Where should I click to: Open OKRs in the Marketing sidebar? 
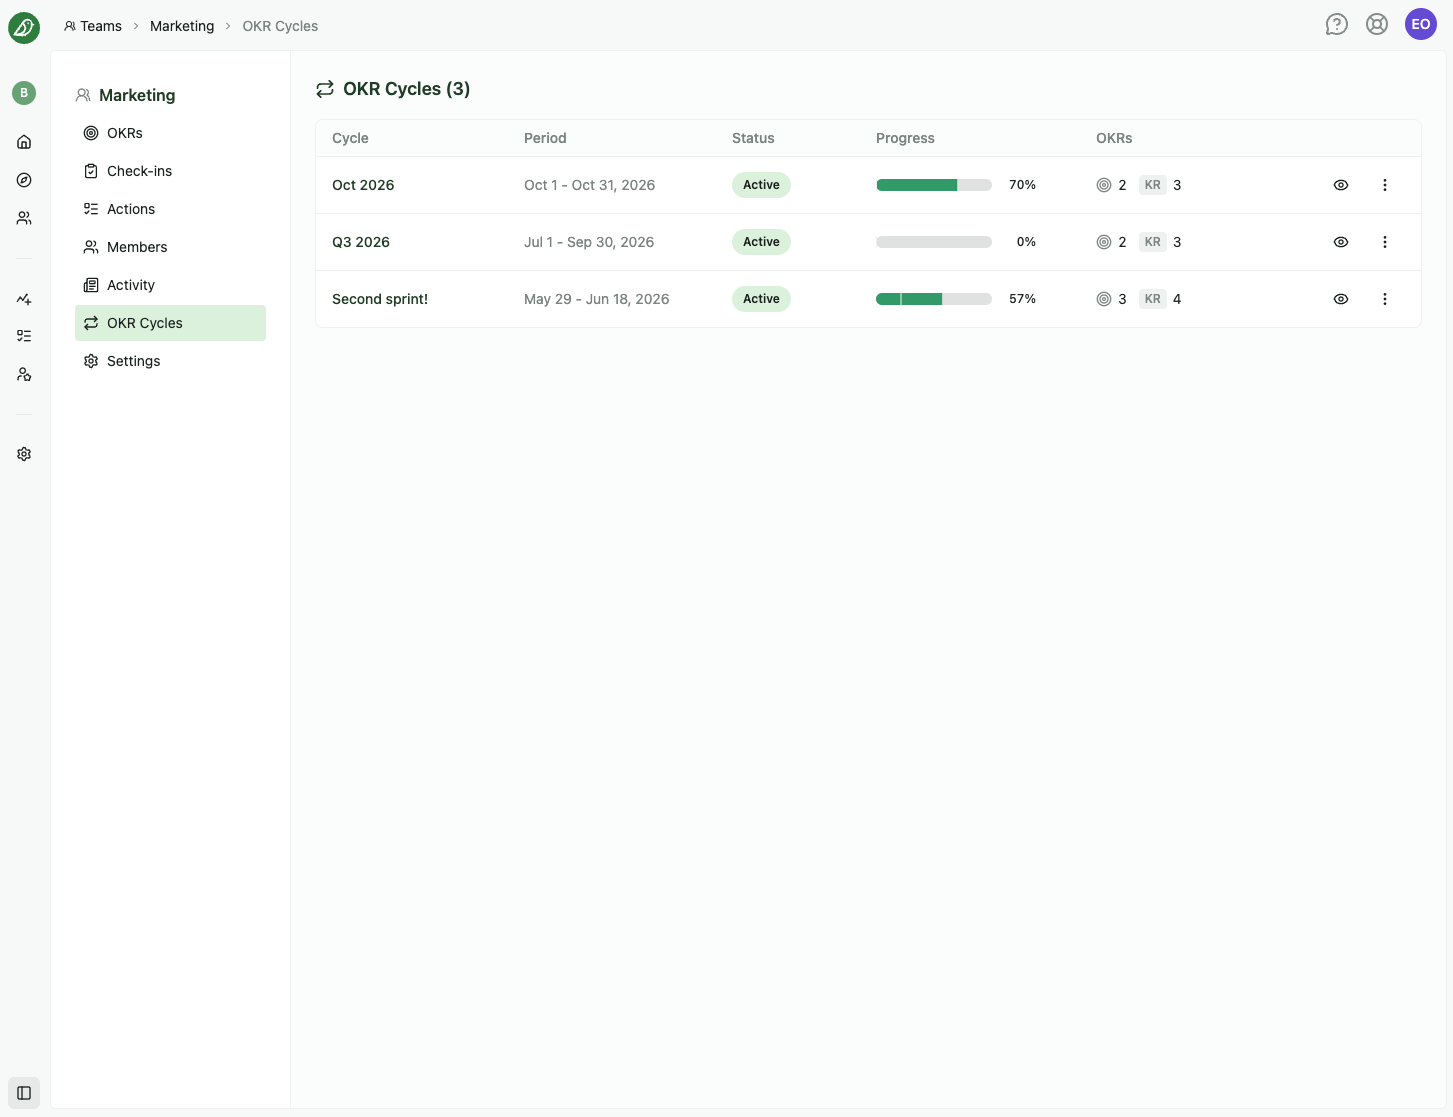click(x=170, y=133)
